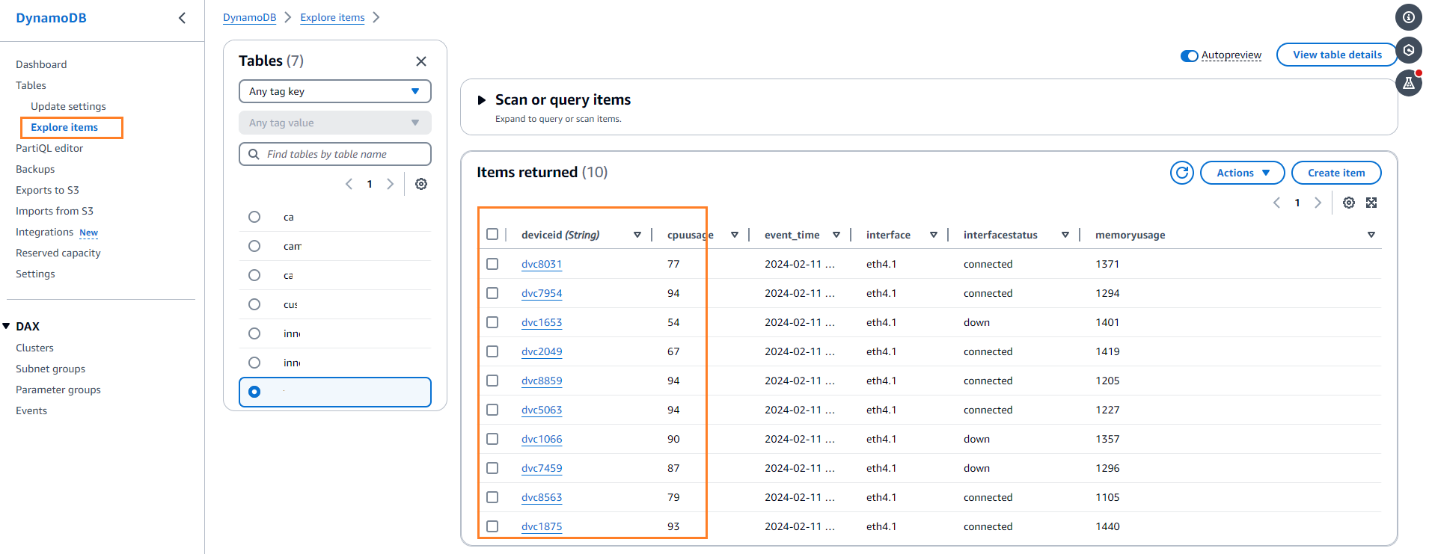Open DAX Clusters page
1429x554 pixels.
coord(35,348)
